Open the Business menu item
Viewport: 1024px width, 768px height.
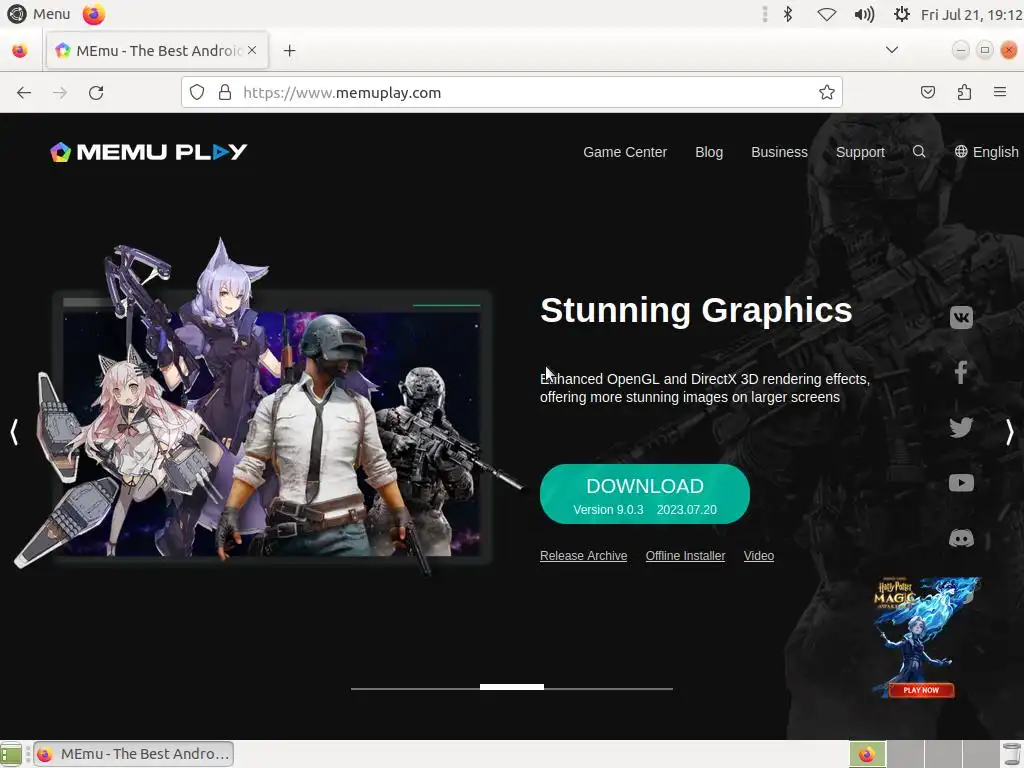coord(779,152)
